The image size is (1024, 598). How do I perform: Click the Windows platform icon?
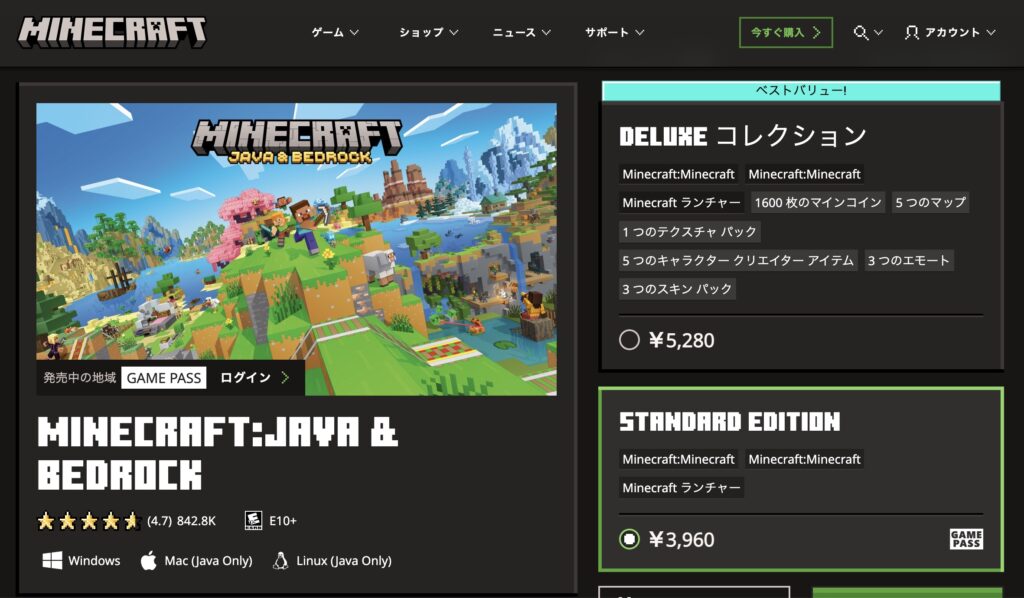tap(52, 560)
